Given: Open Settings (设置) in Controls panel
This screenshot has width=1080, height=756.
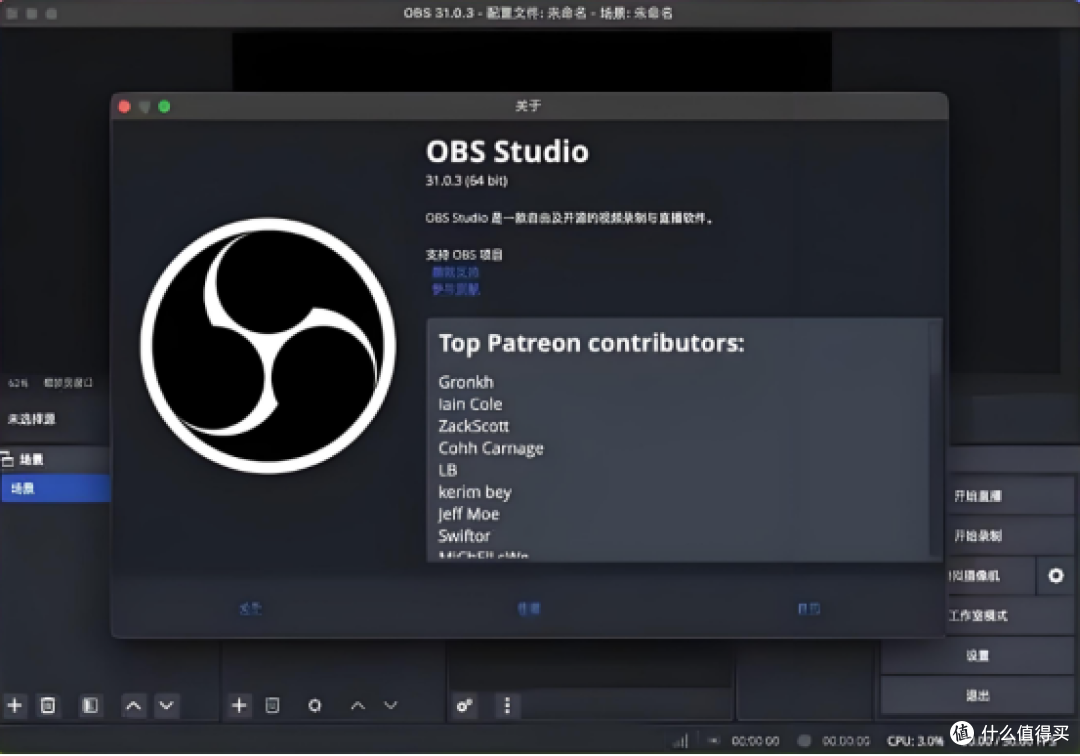Looking at the screenshot, I should pyautogui.click(x=977, y=655).
